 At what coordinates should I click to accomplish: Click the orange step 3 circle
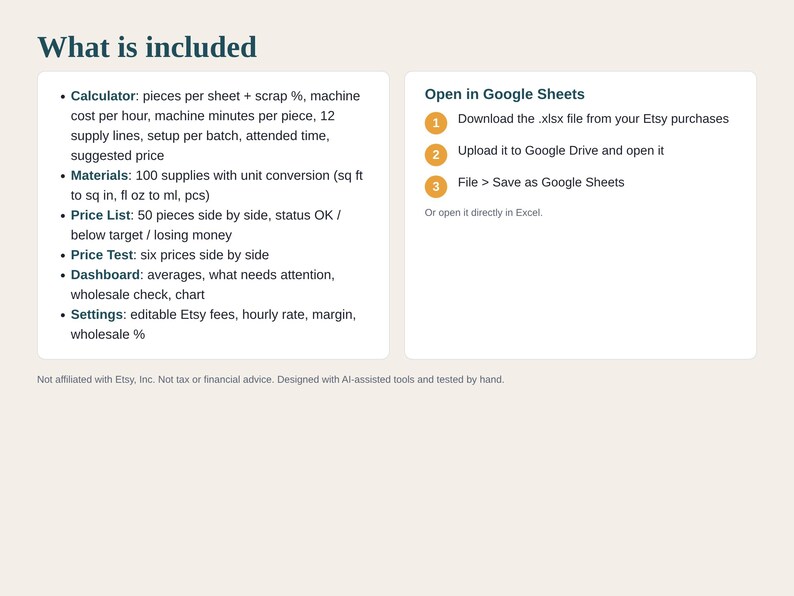click(435, 187)
